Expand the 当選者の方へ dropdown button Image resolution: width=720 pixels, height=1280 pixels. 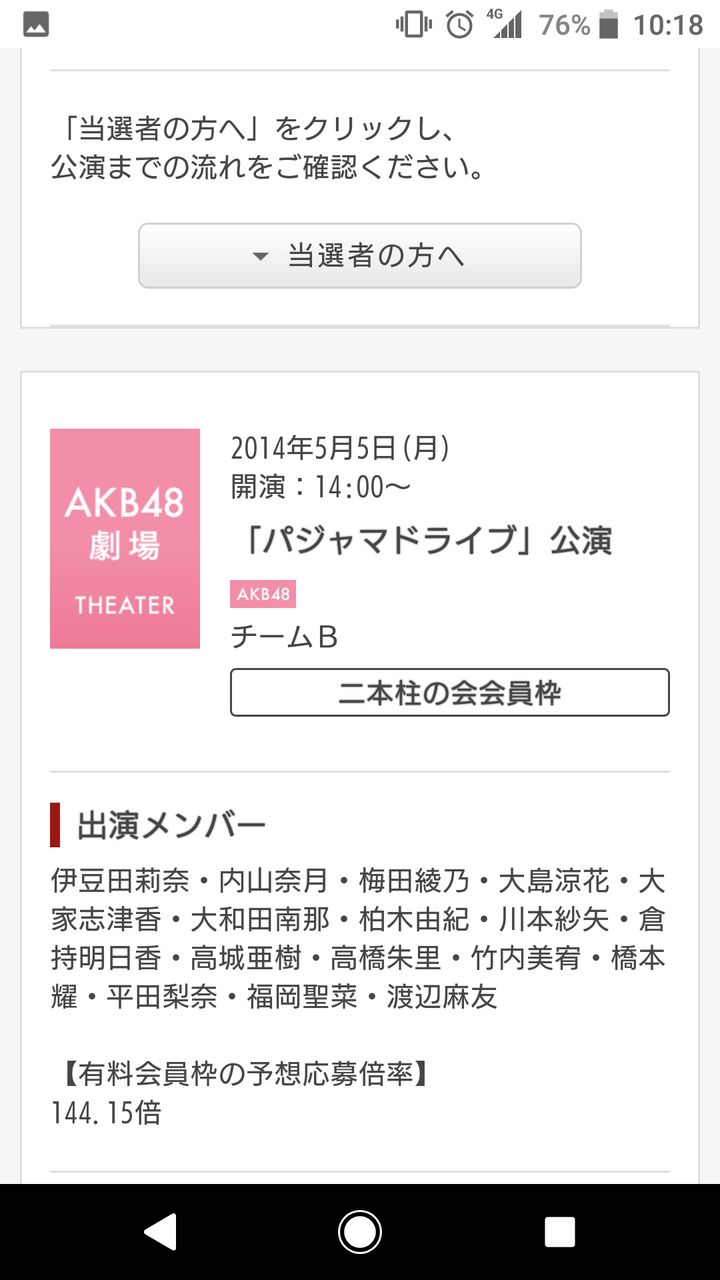pyautogui.click(x=359, y=256)
